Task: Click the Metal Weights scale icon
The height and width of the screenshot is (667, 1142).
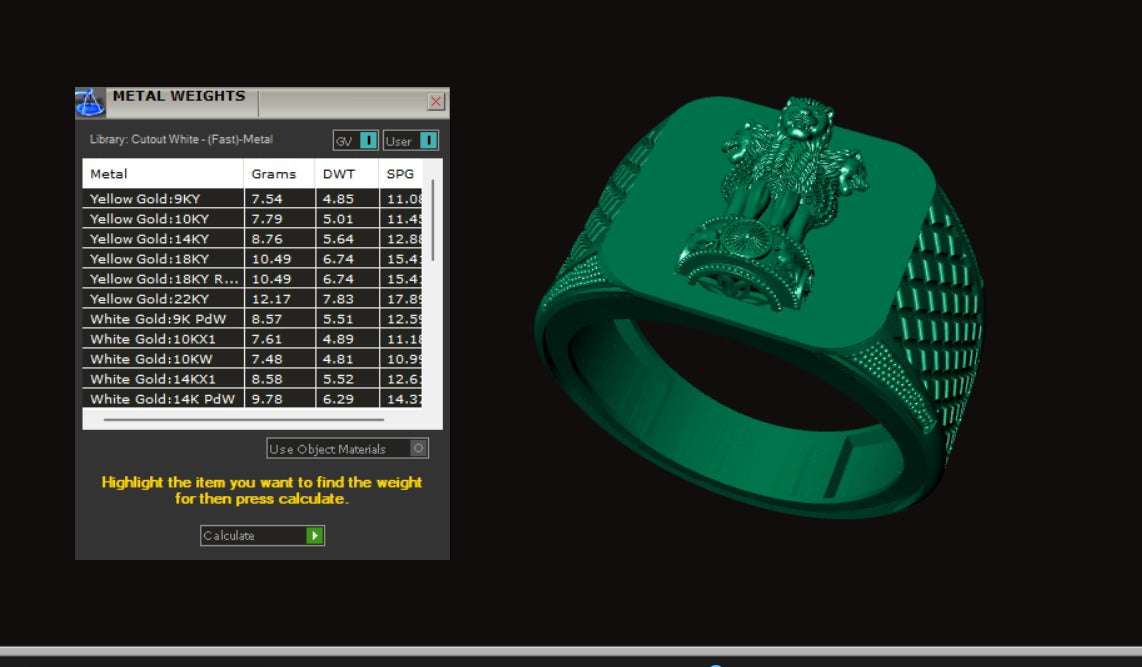Action: coord(90,103)
